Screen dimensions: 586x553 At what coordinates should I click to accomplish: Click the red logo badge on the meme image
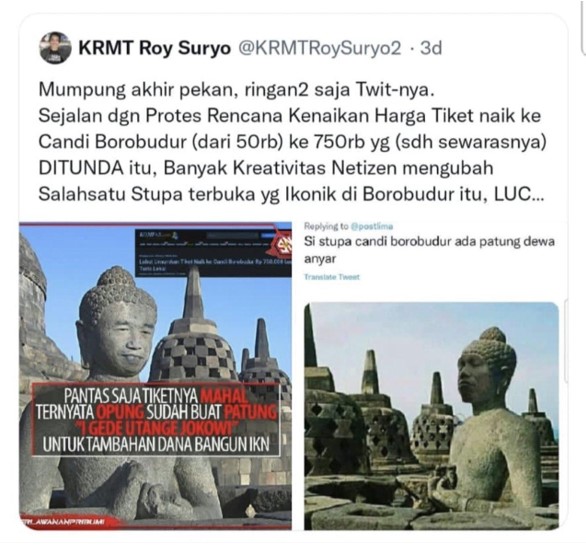point(283,244)
